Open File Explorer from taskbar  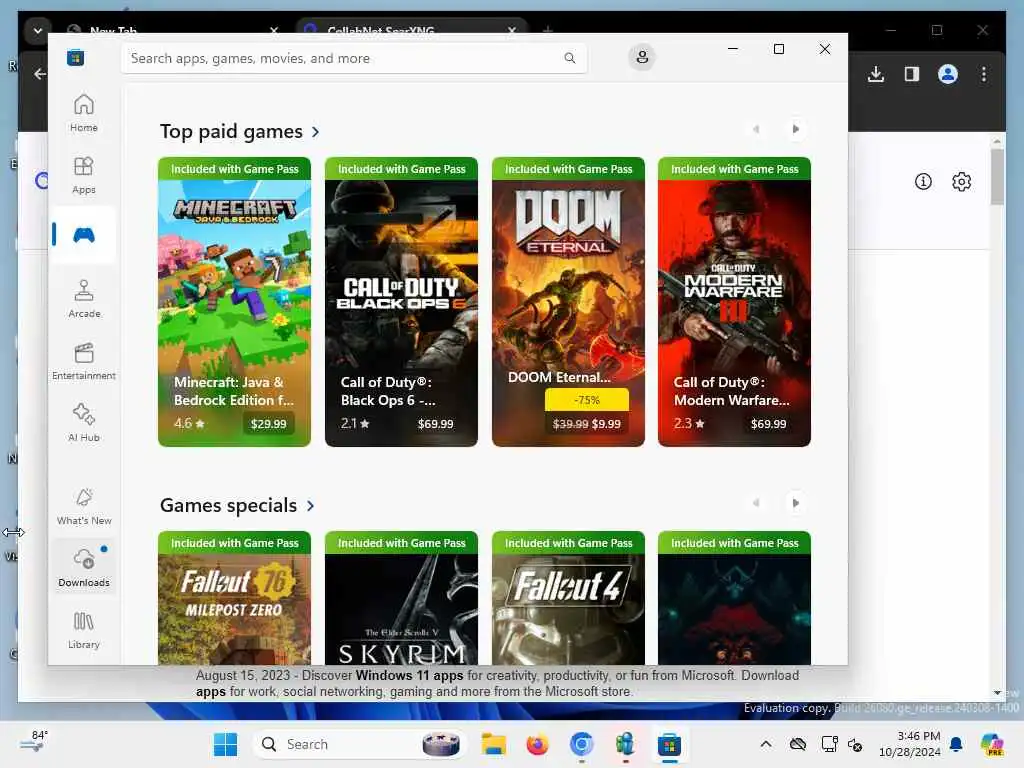click(x=494, y=744)
